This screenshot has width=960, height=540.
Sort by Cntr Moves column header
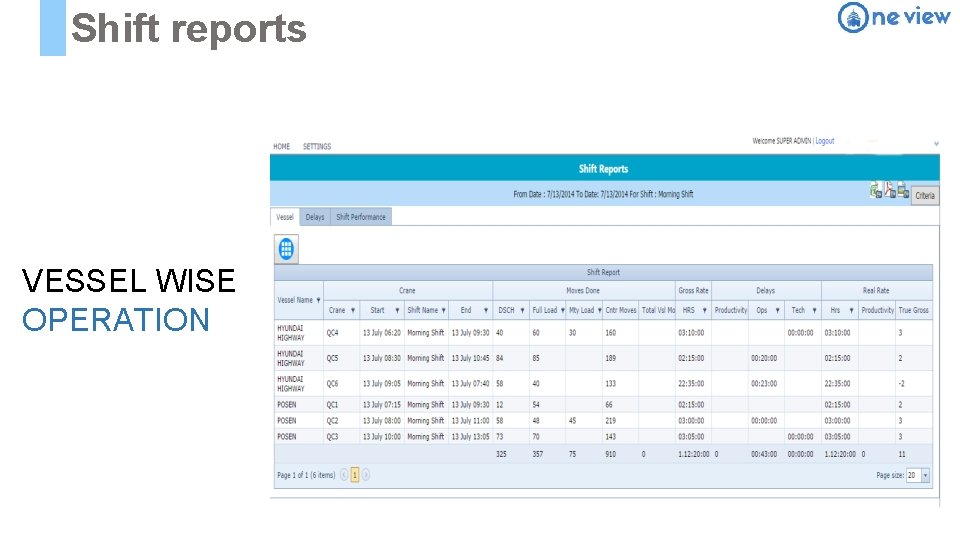pyautogui.click(x=620, y=310)
